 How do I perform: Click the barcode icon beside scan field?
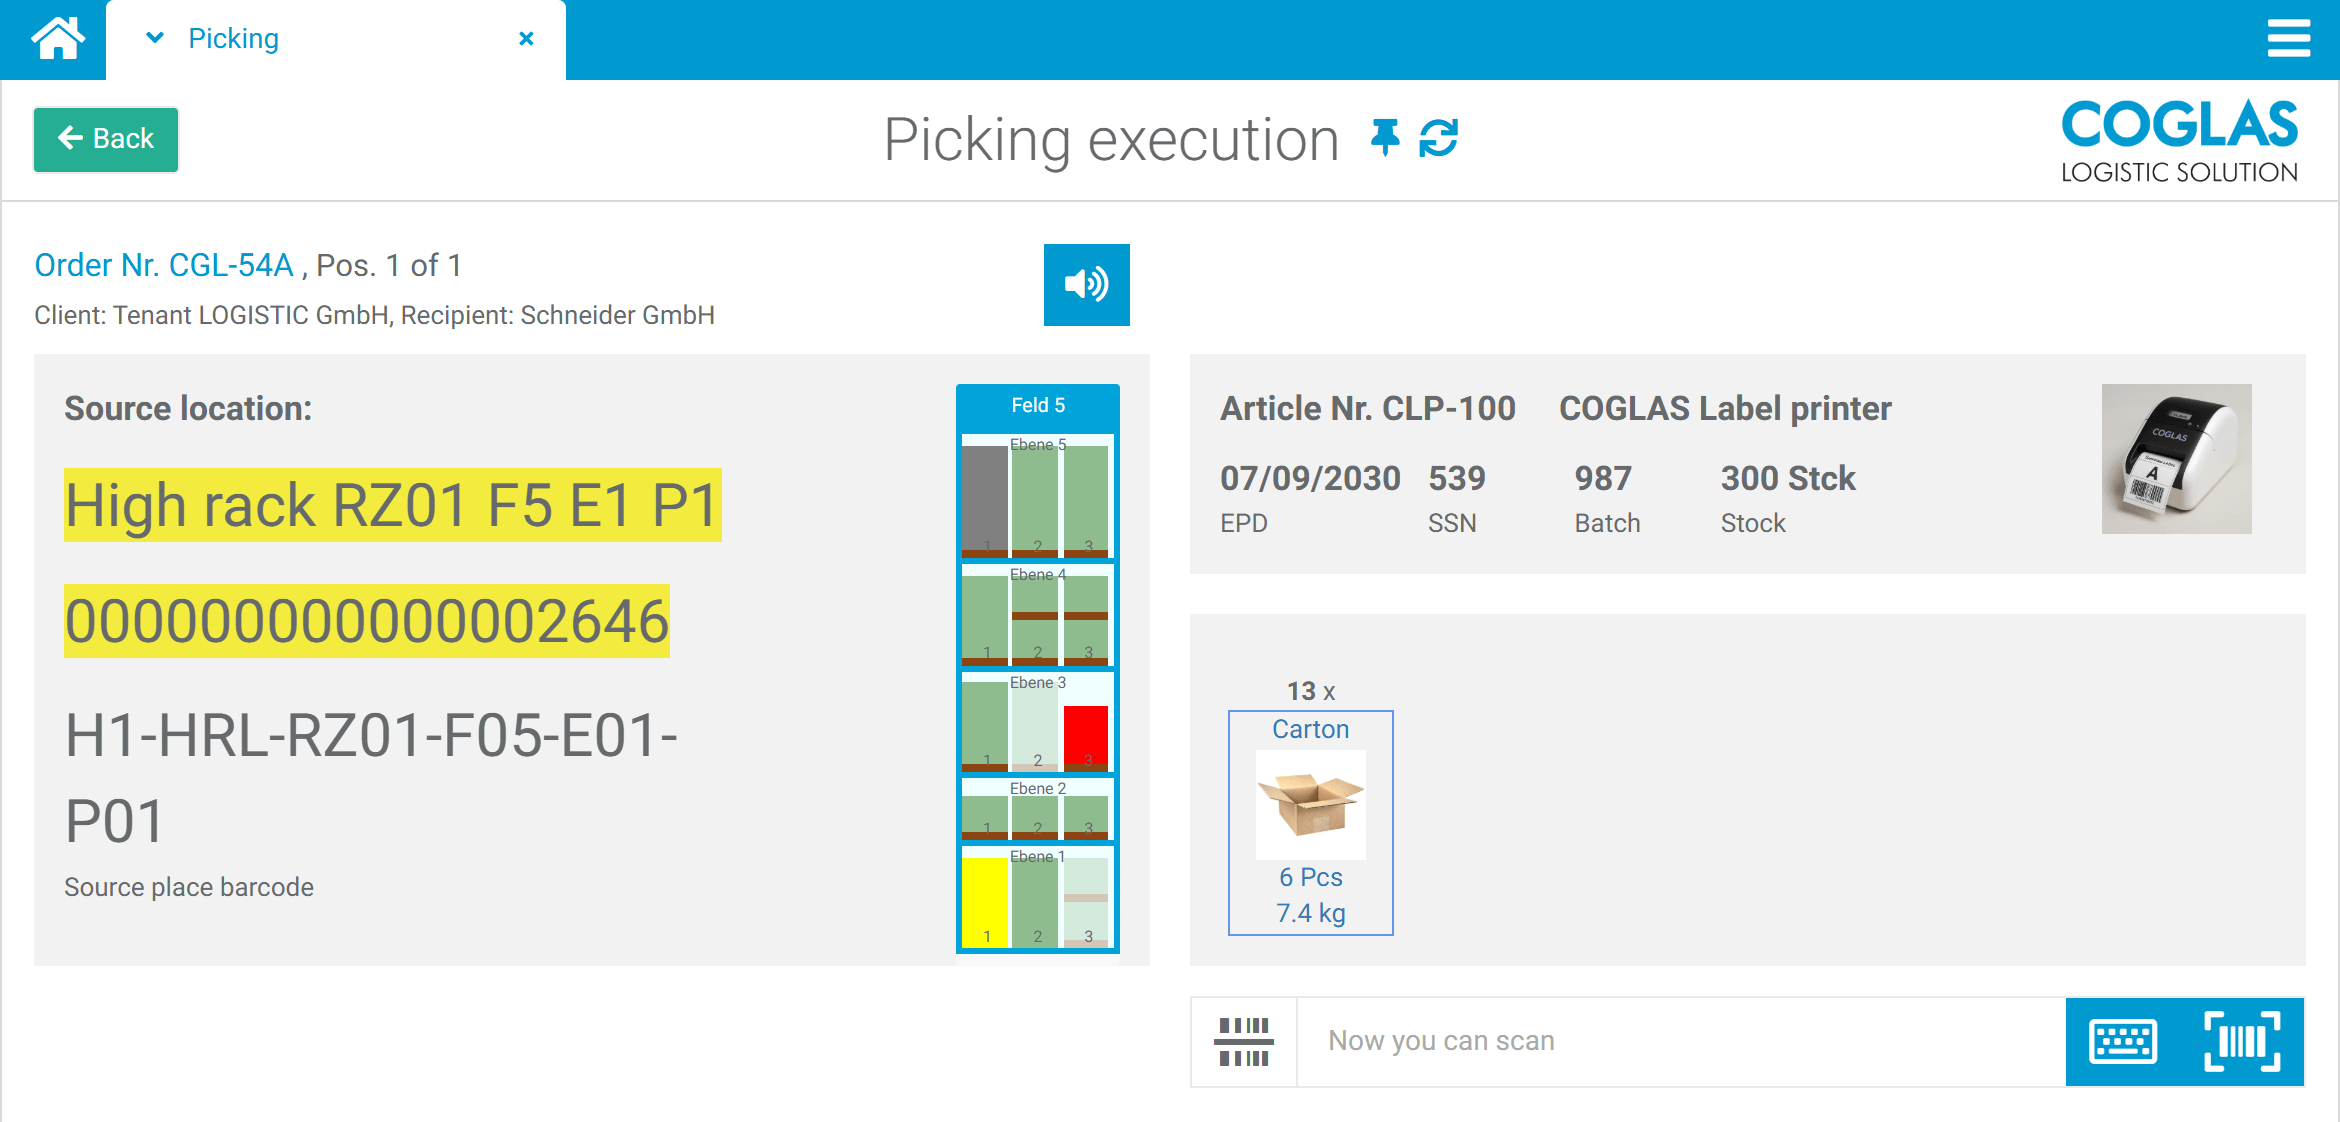point(1244,1041)
